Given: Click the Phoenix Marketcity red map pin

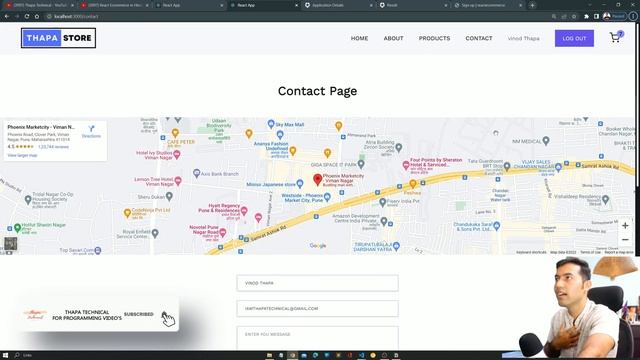Looking at the screenshot, I should (318, 179).
